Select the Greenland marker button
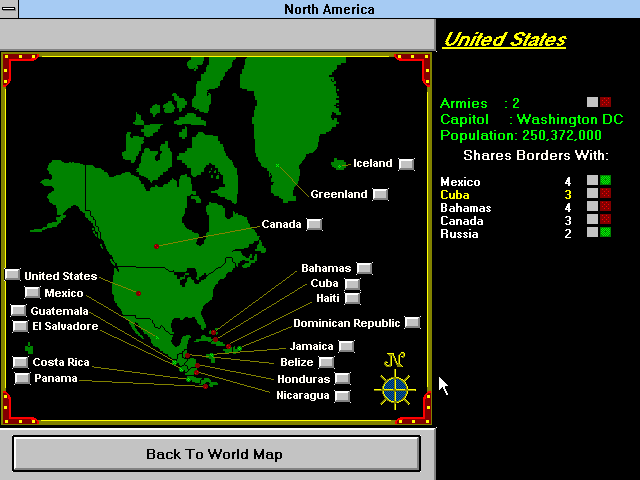 click(x=380, y=194)
